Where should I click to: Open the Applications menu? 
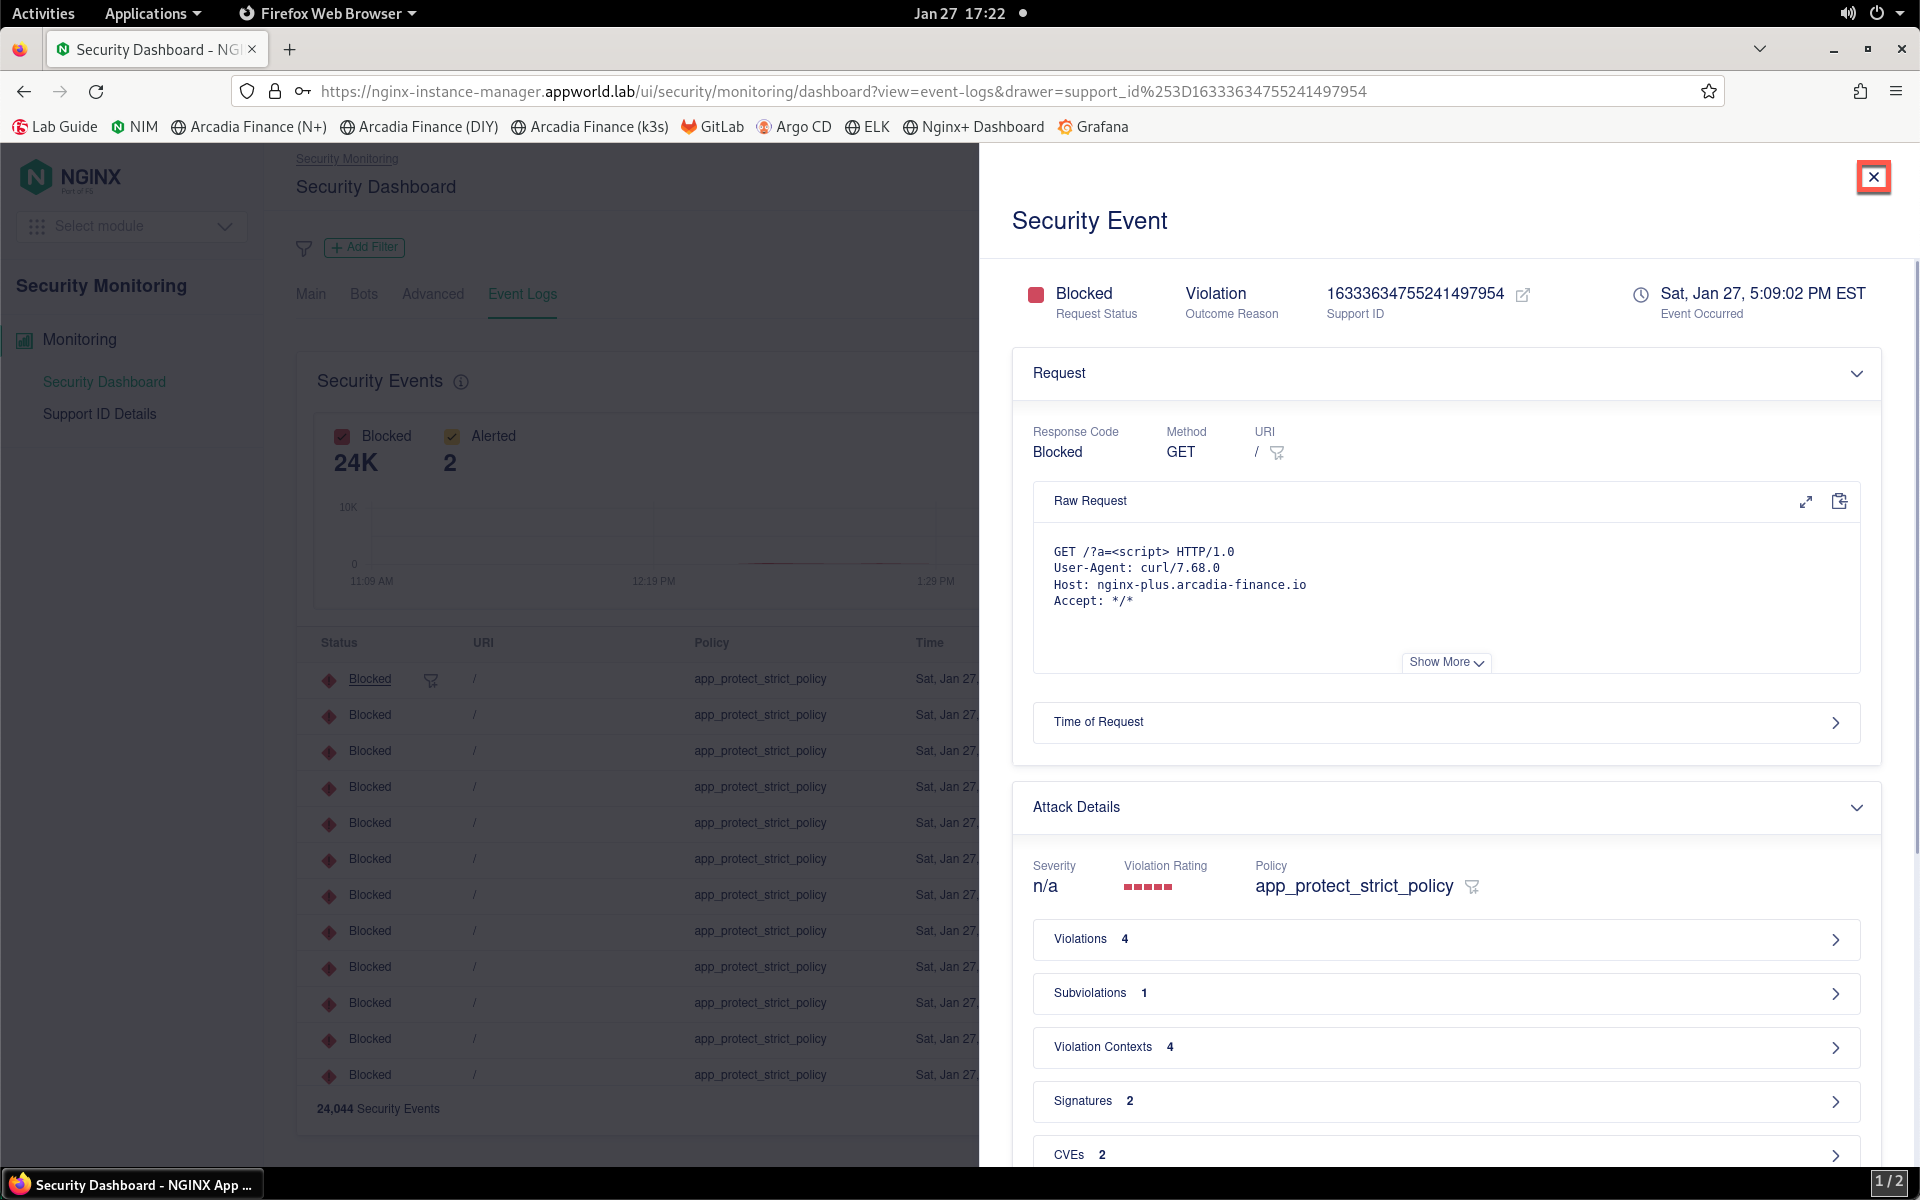tap(153, 13)
